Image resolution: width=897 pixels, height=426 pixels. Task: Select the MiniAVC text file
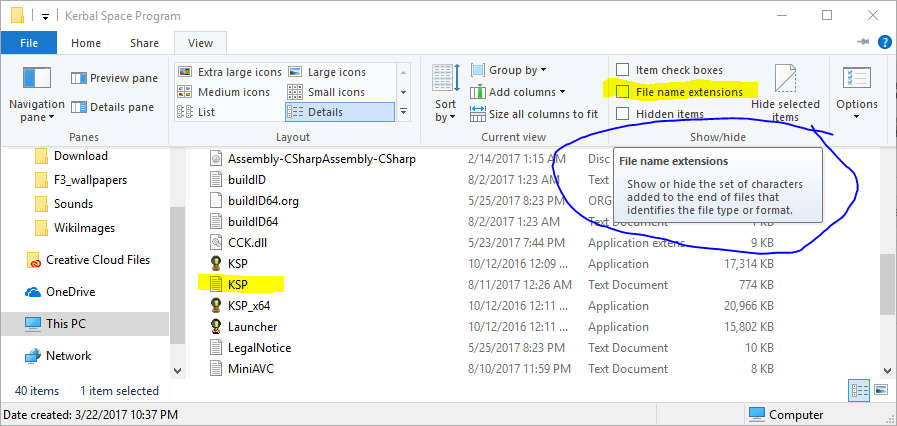(251, 368)
